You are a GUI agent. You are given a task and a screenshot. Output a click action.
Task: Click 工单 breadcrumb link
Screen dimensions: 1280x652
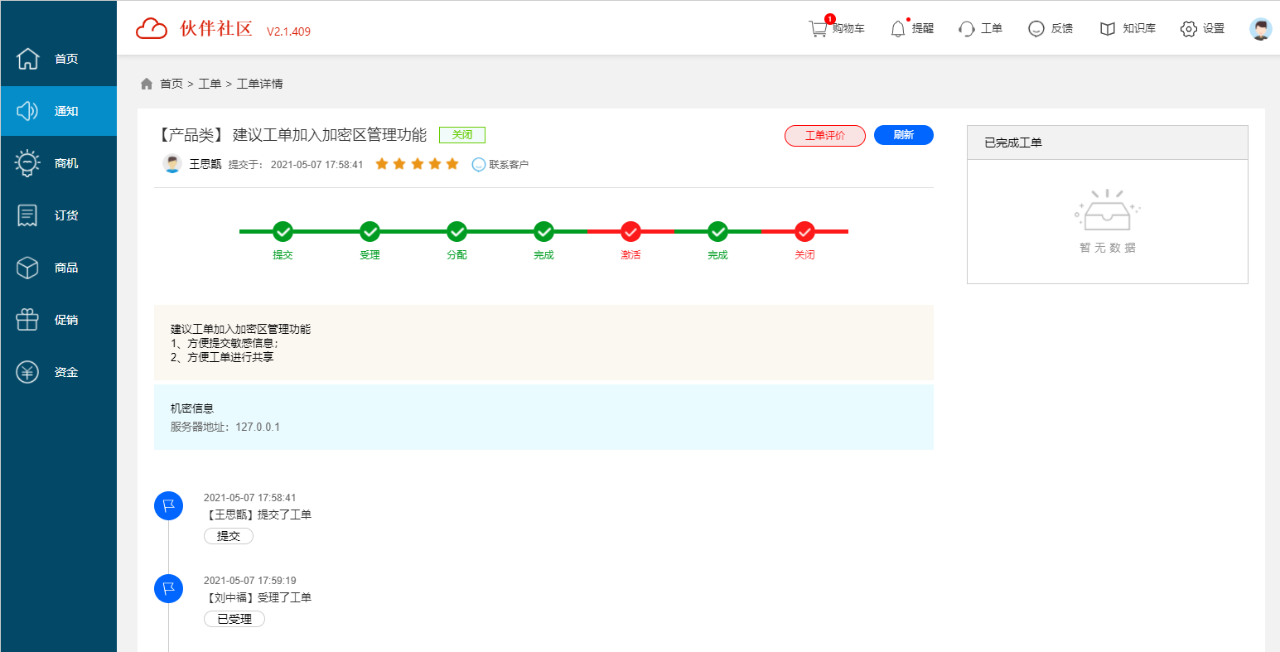[210, 84]
